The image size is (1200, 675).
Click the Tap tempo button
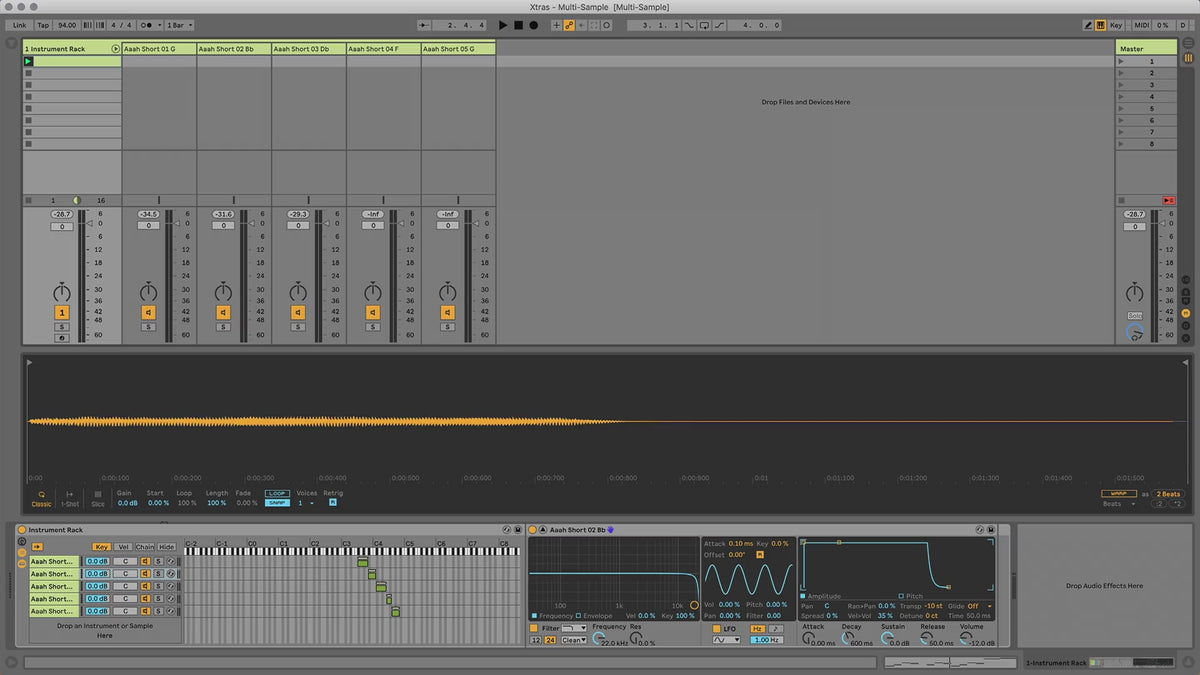[43, 25]
